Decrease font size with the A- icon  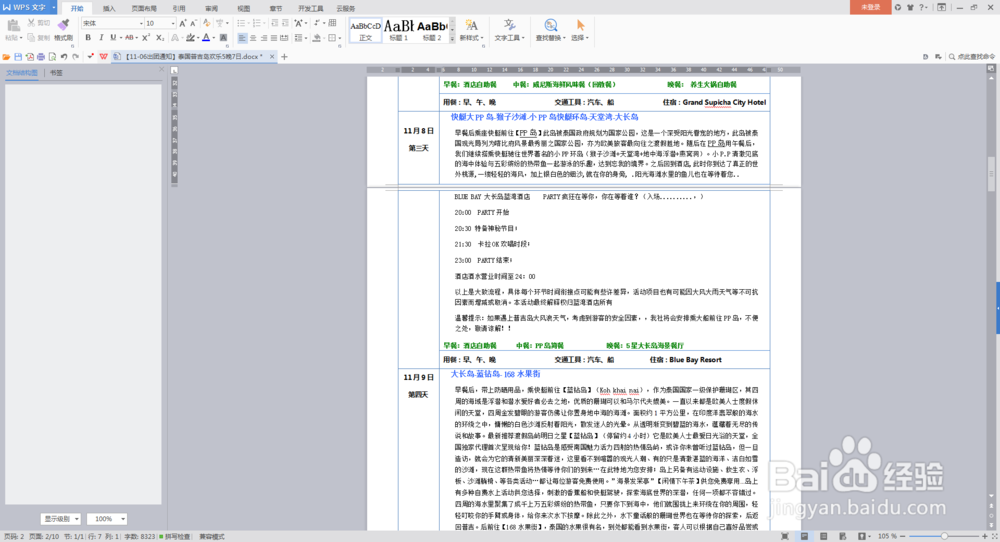(193, 24)
